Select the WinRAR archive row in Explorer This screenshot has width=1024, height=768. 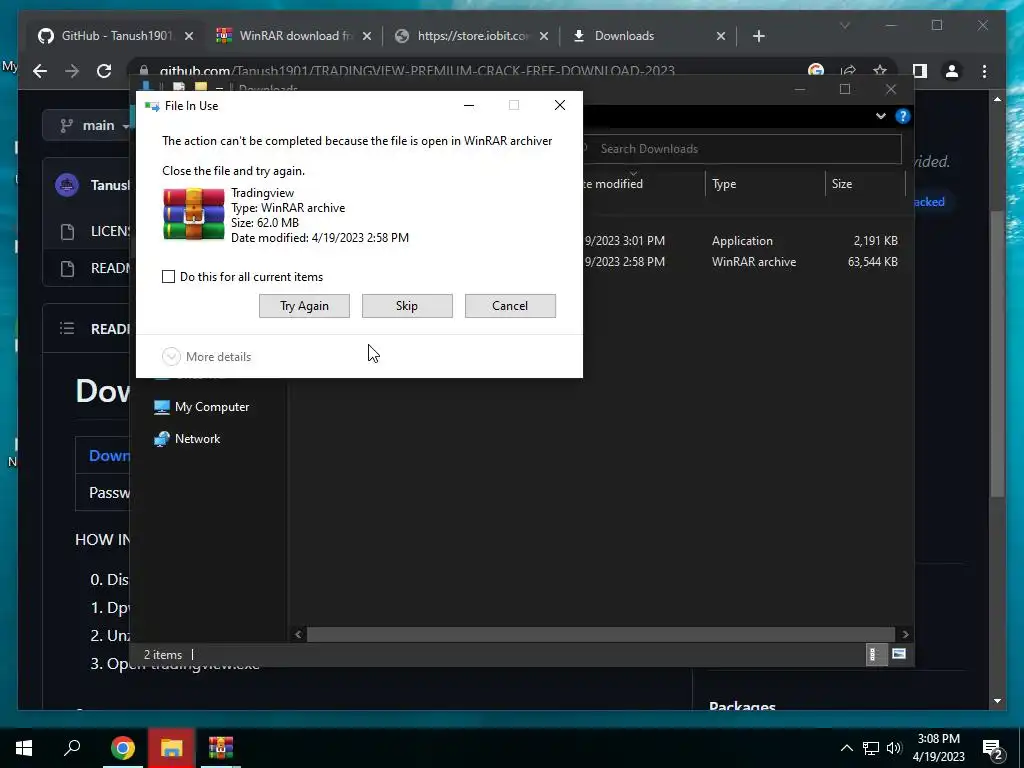point(741,262)
